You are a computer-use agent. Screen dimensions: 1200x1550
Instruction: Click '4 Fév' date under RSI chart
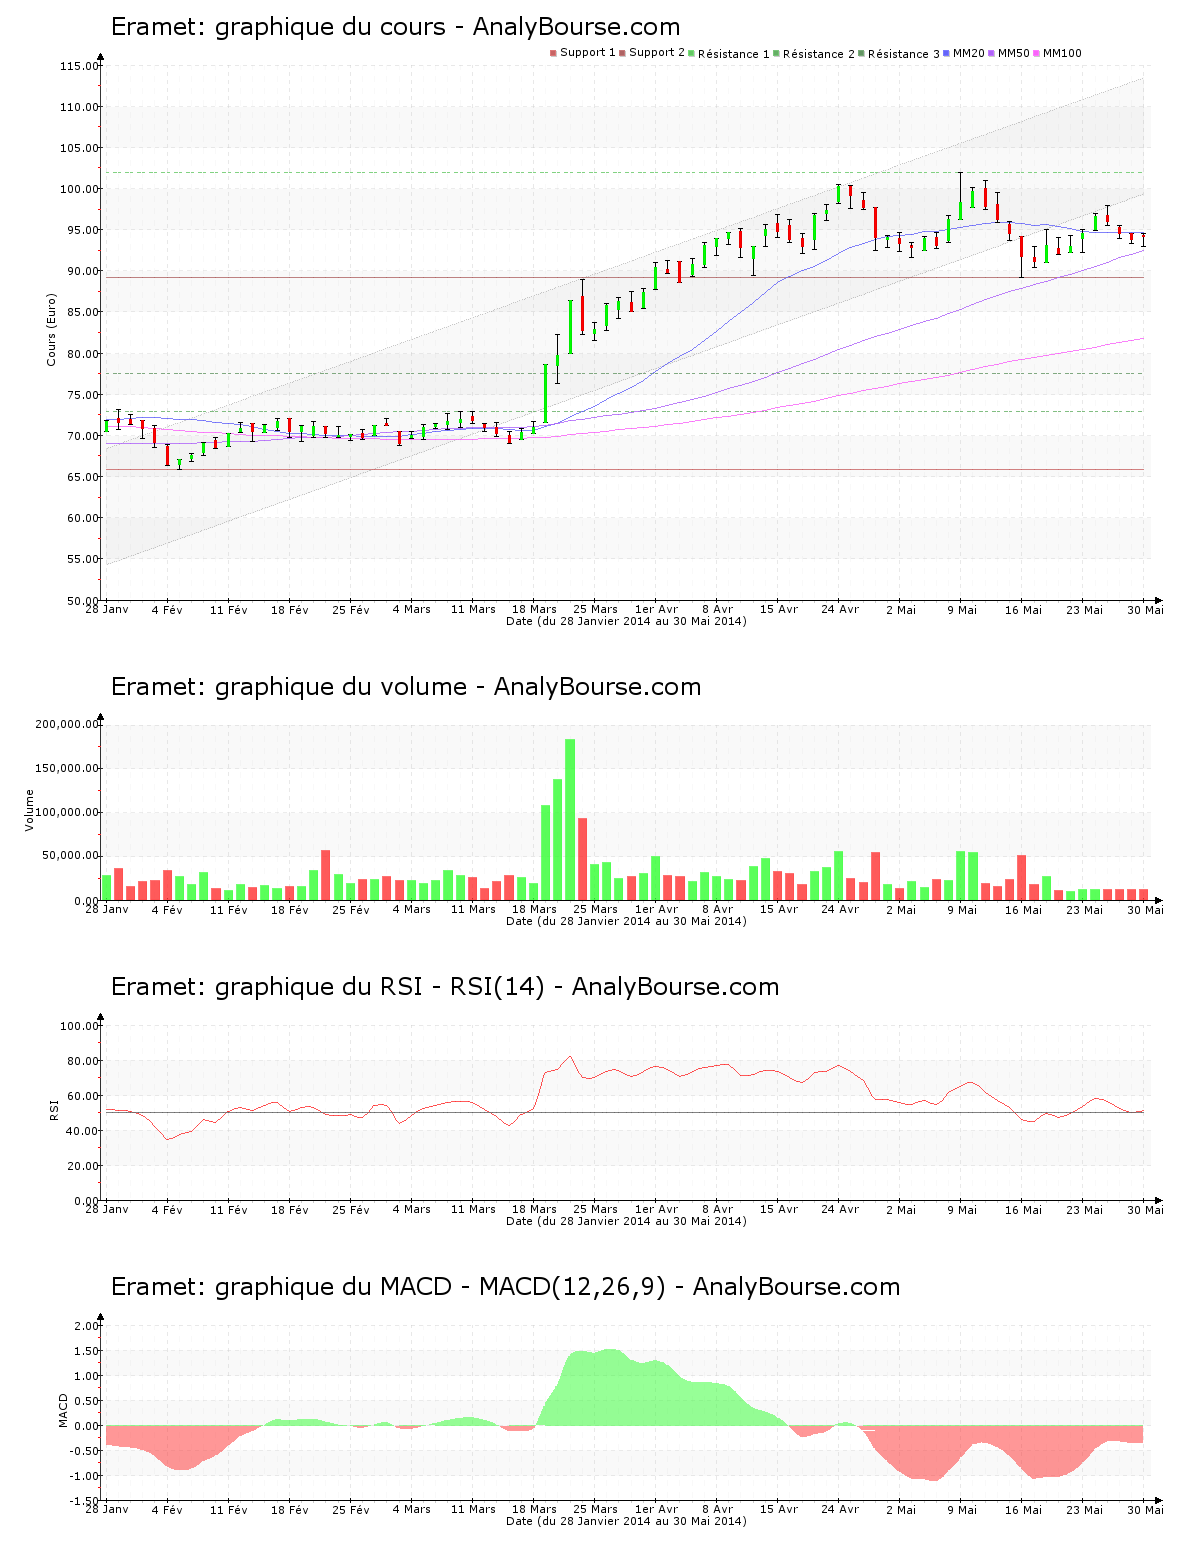coord(167,1209)
